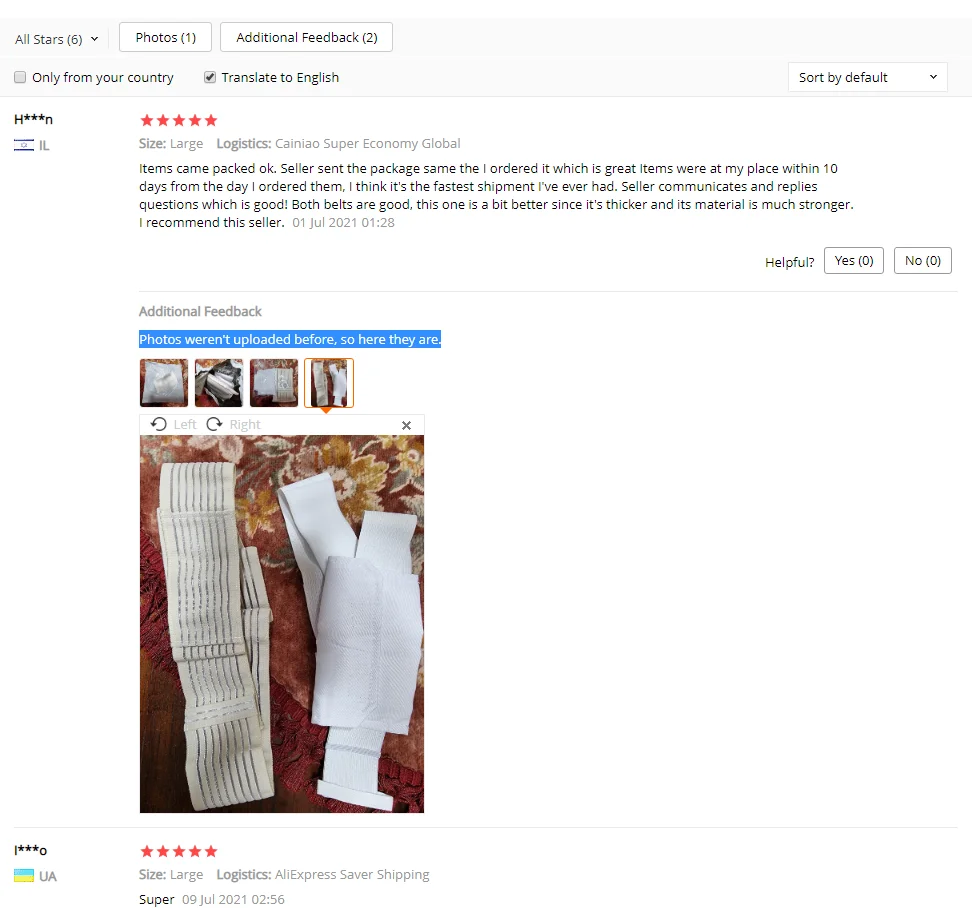Switch to Photos (1) tab
The image size is (972, 908).
pos(166,37)
